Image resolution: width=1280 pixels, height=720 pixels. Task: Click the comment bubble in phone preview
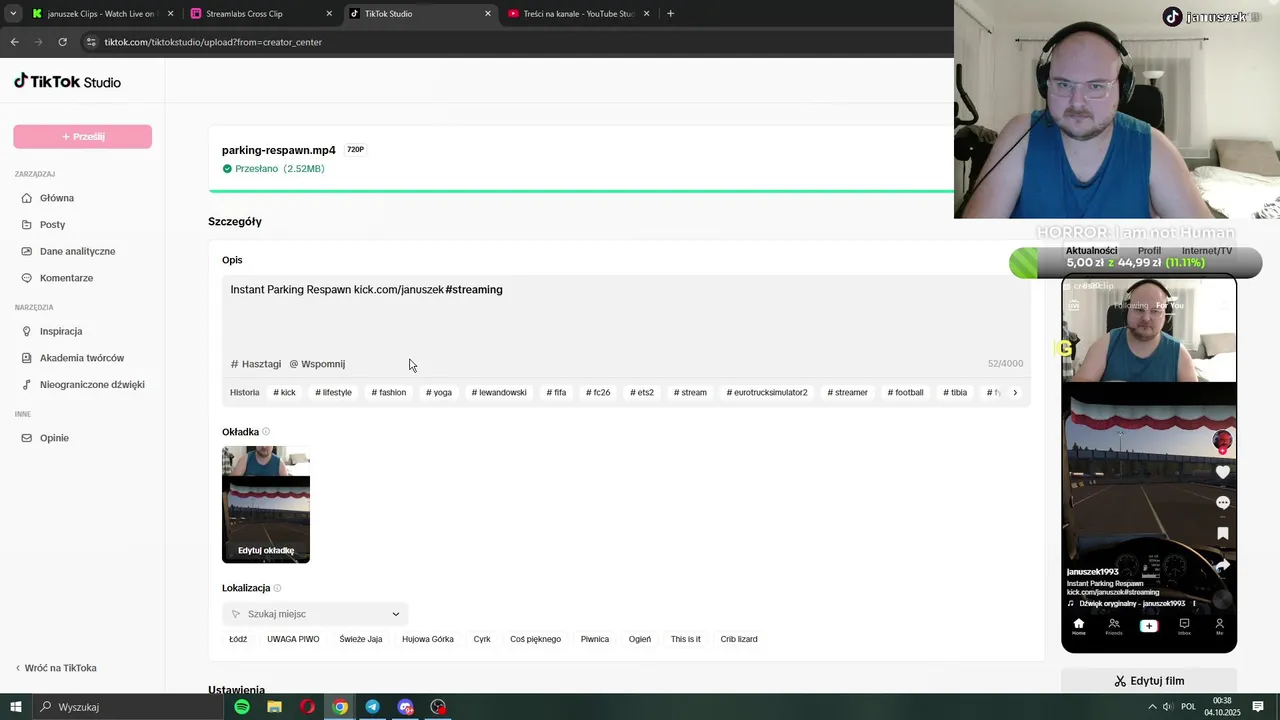tap(1222, 503)
